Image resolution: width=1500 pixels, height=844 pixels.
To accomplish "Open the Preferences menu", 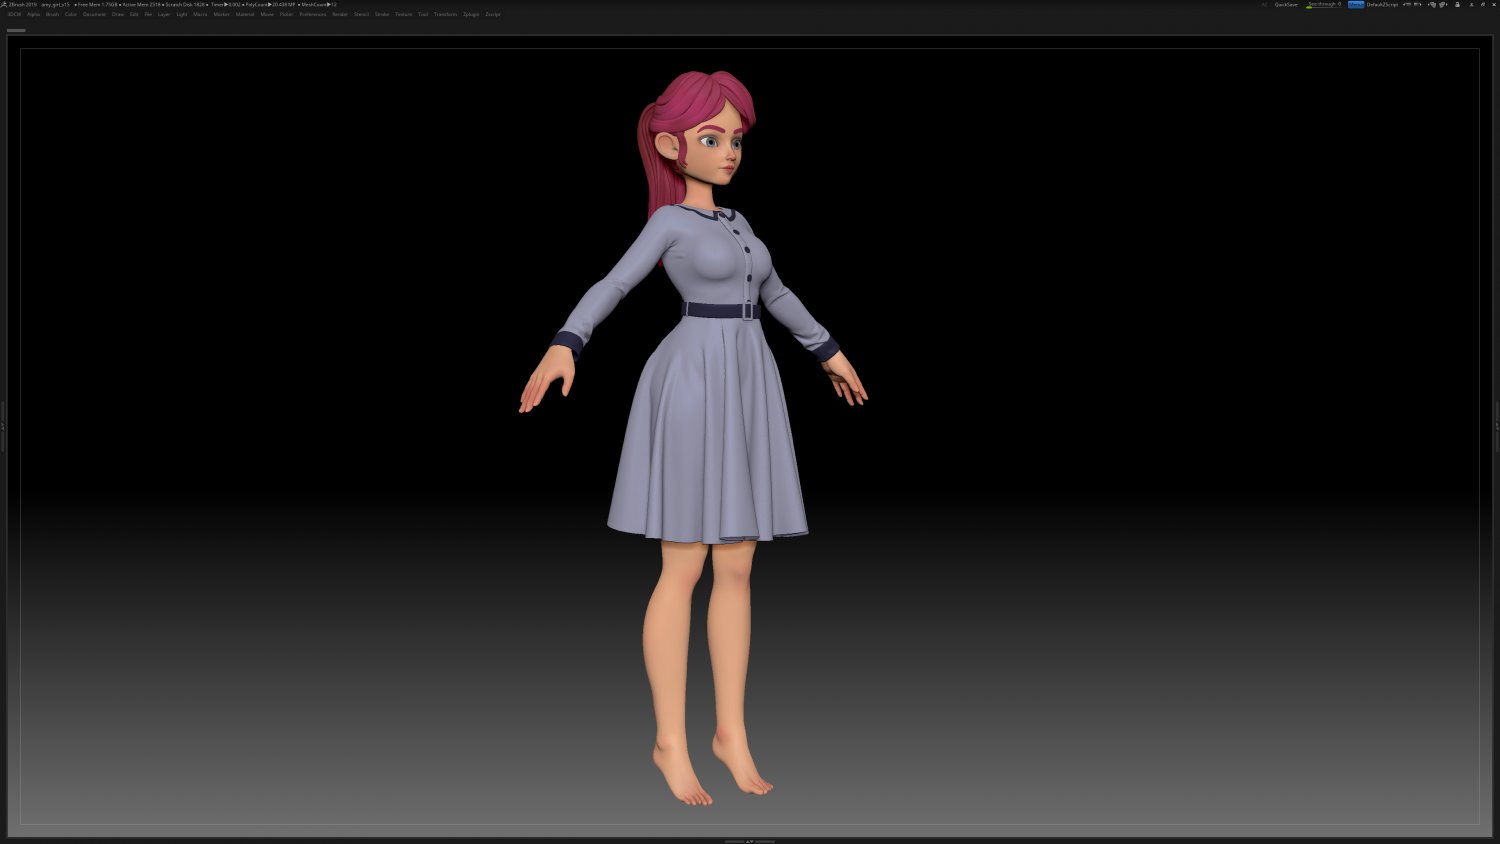I will point(312,14).
